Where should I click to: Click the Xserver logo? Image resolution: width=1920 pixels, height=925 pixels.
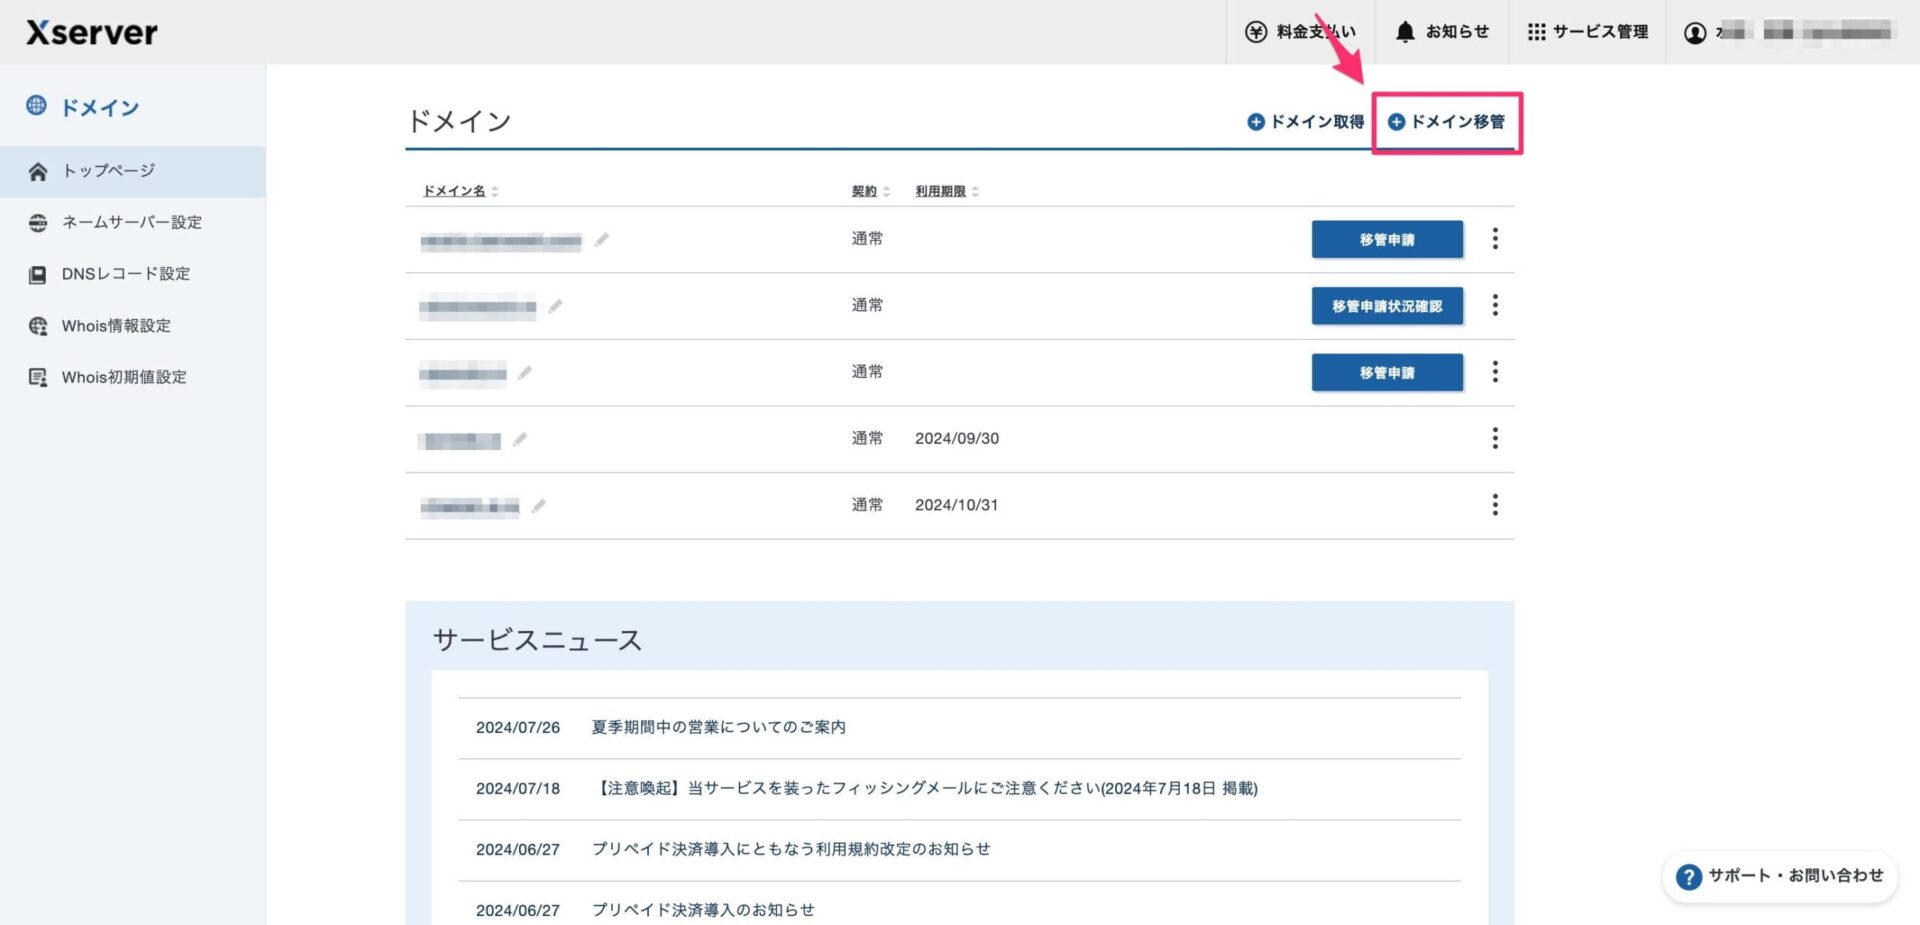click(x=90, y=31)
